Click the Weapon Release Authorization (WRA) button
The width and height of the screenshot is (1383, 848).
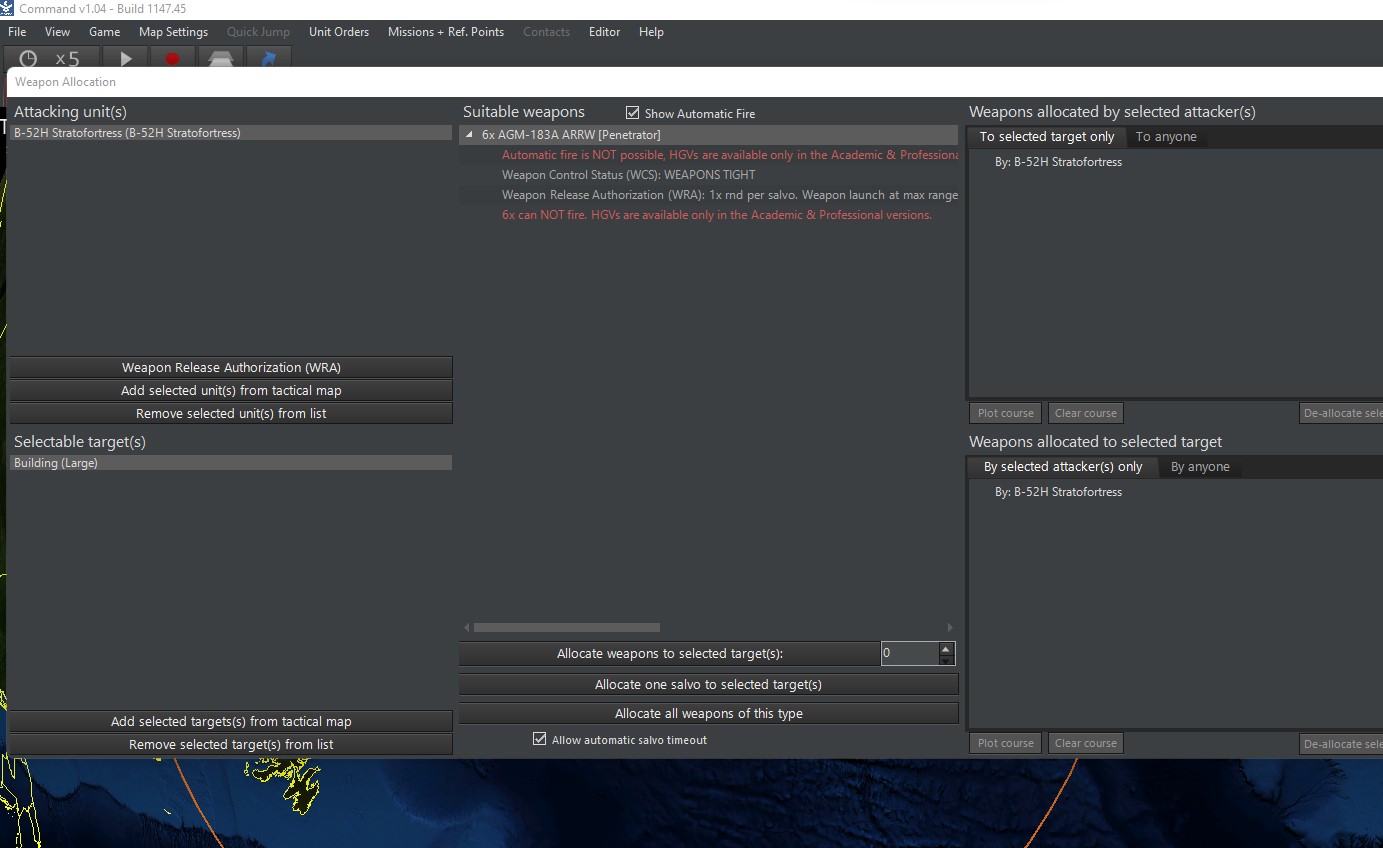pyautogui.click(x=230, y=367)
